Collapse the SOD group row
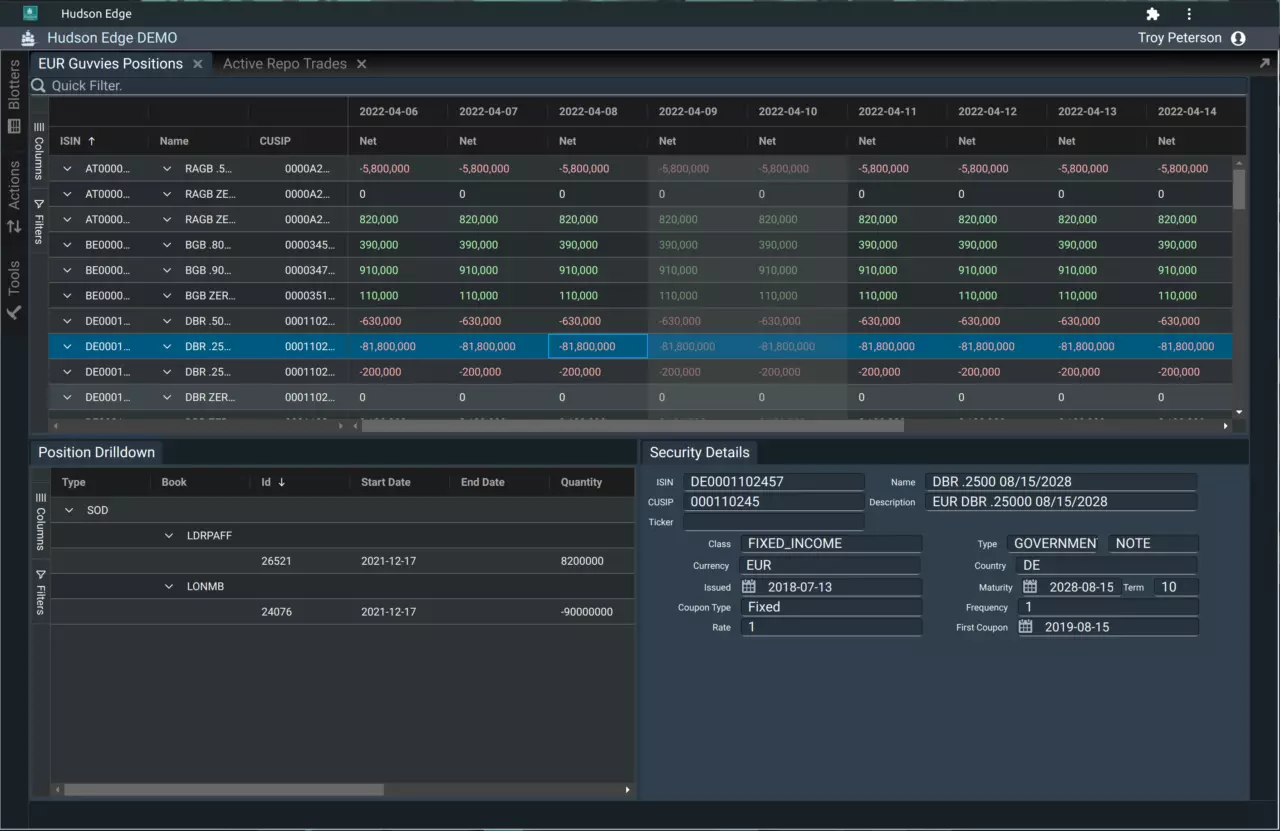Screen dimensions: 1280x831 [69, 510]
